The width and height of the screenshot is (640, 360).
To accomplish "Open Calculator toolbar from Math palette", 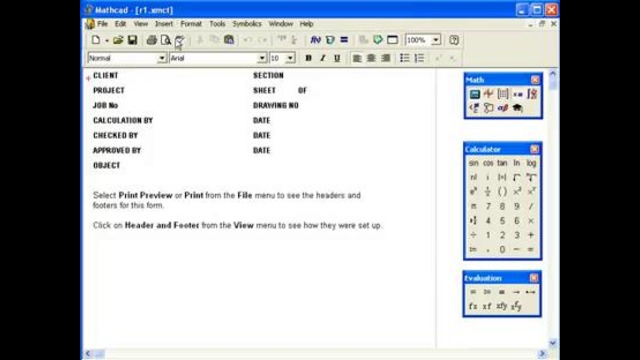I will coord(474,94).
